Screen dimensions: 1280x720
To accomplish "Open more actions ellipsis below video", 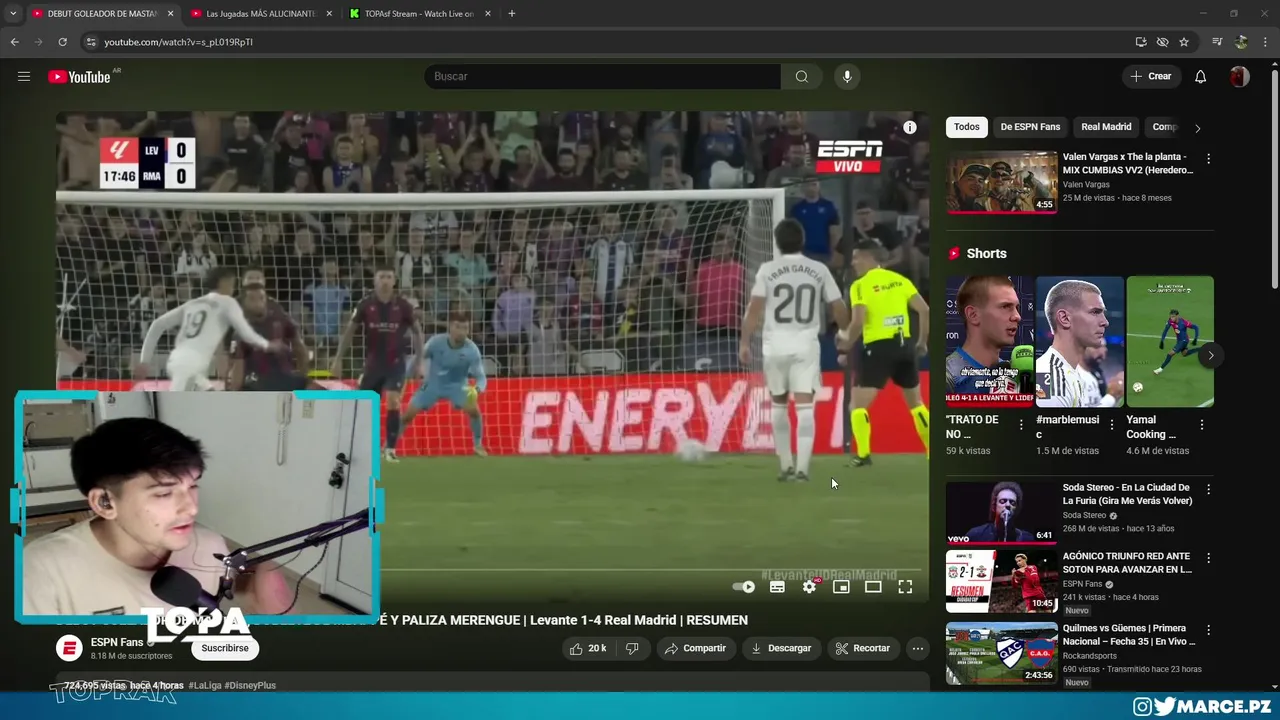I will click(x=917, y=648).
